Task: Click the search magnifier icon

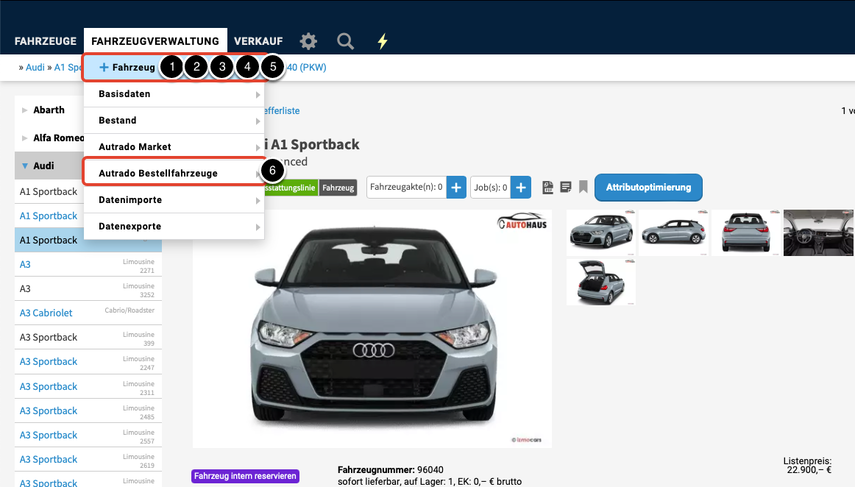Action: (x=345, y=41)
